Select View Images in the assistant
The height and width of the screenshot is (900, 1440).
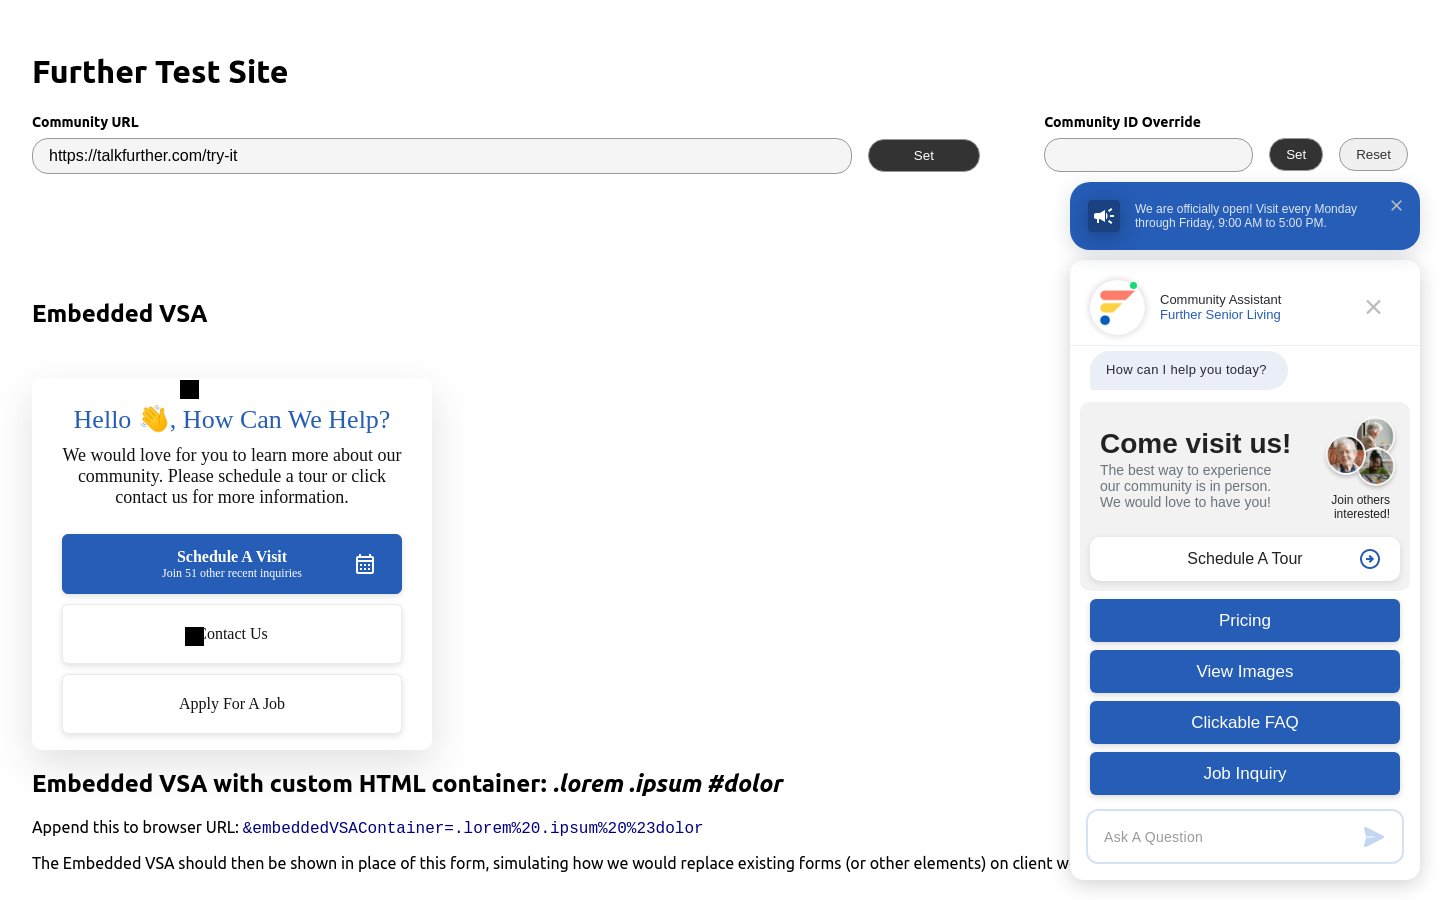coord(1244,672)
